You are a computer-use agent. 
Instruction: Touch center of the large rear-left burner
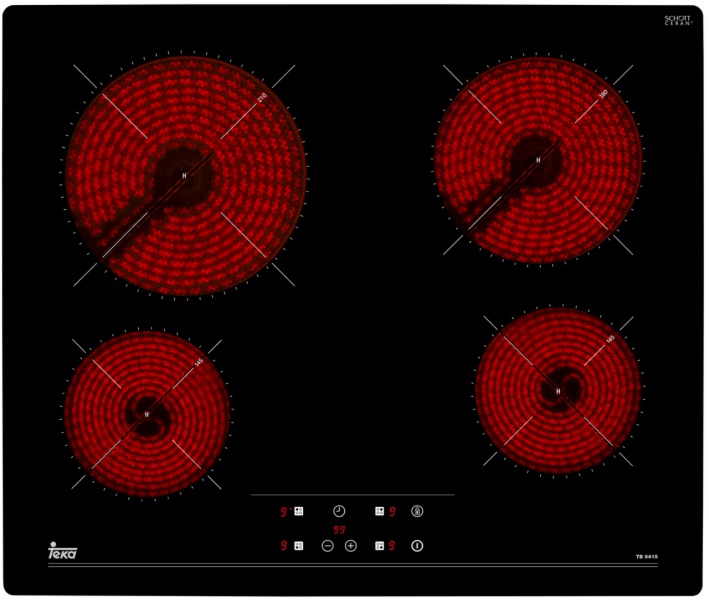click(184, 176)
